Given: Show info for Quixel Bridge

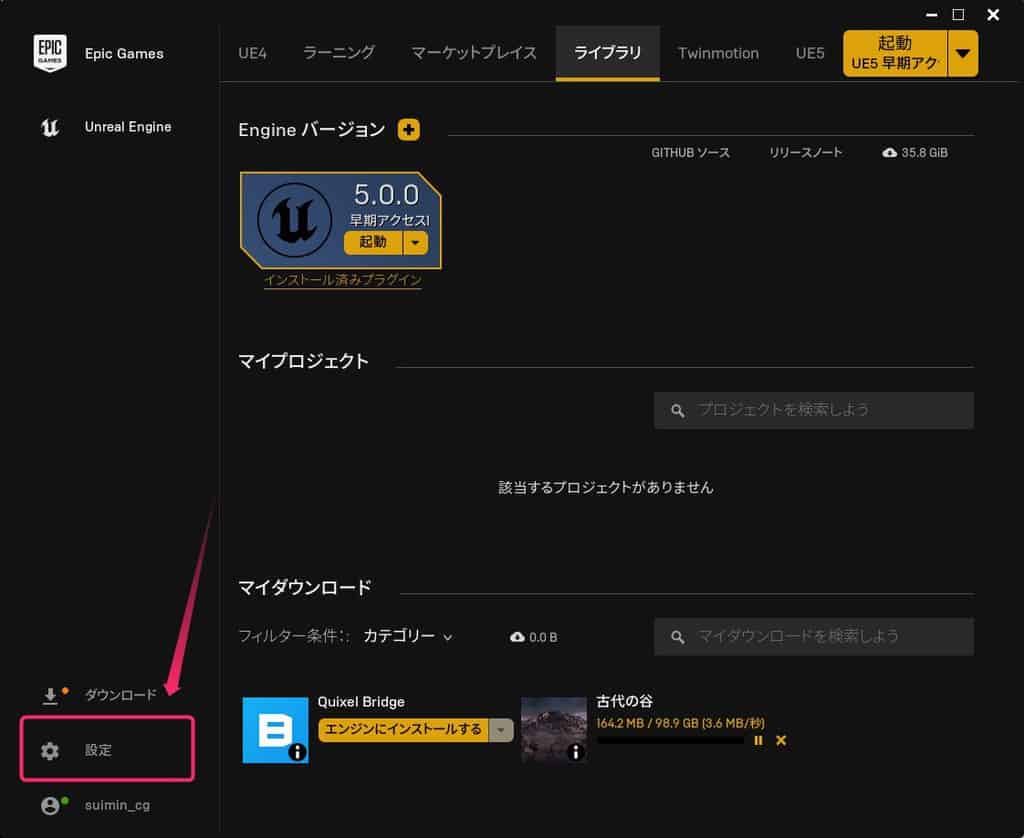Looking at the screenshot, I should point(297,752).
